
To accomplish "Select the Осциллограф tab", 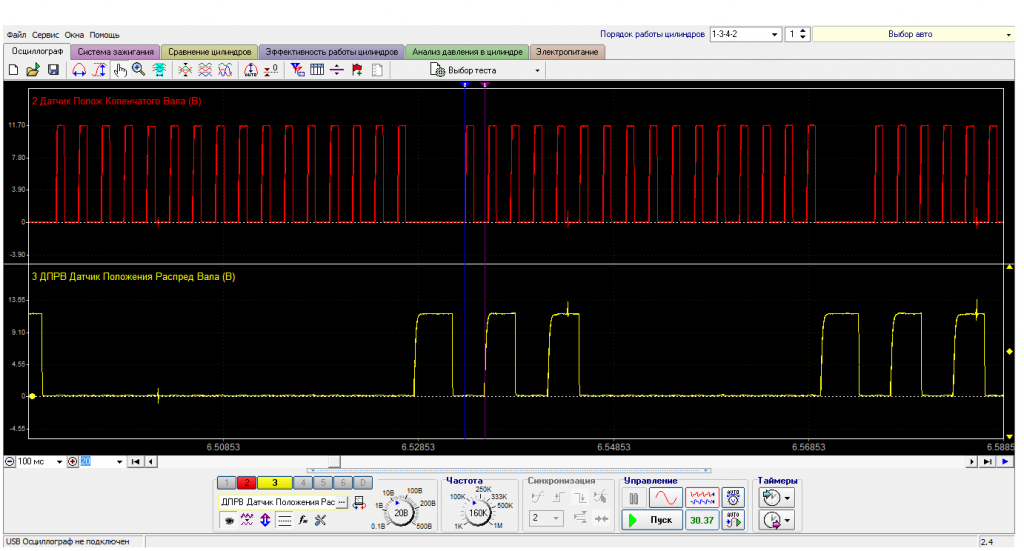I will [37, 51].
